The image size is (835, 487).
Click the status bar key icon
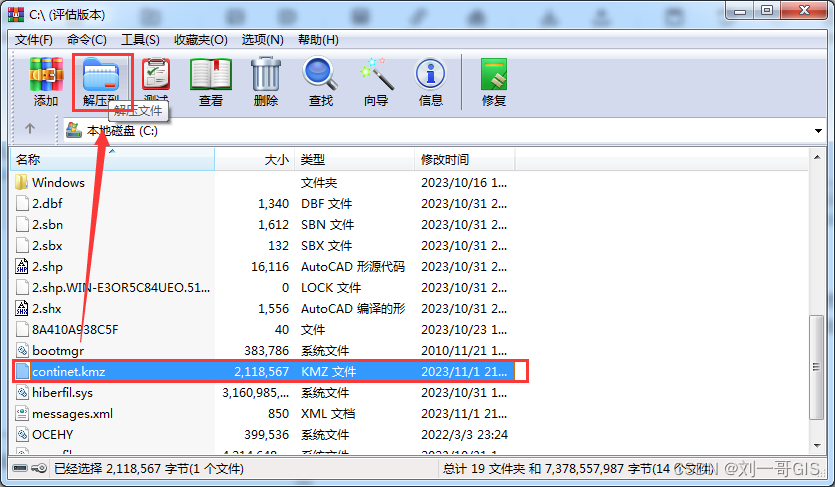tap(39, 468)
